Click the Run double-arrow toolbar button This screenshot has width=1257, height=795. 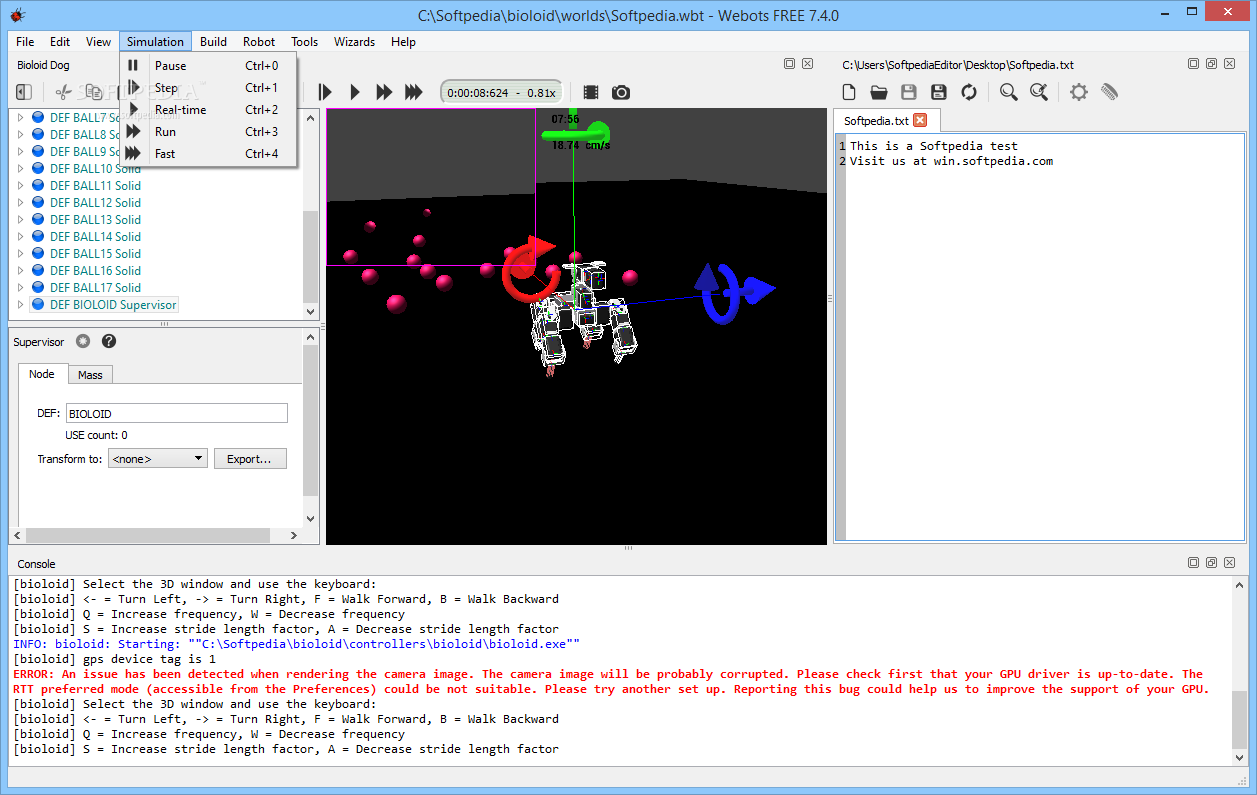click(x=384, y=92)
